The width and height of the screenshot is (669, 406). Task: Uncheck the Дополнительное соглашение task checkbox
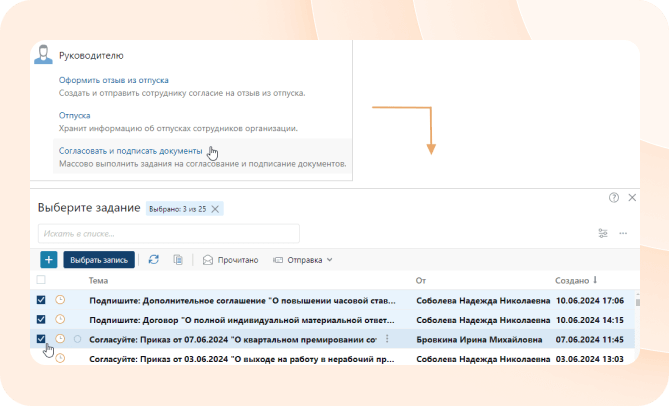(41, 300)
